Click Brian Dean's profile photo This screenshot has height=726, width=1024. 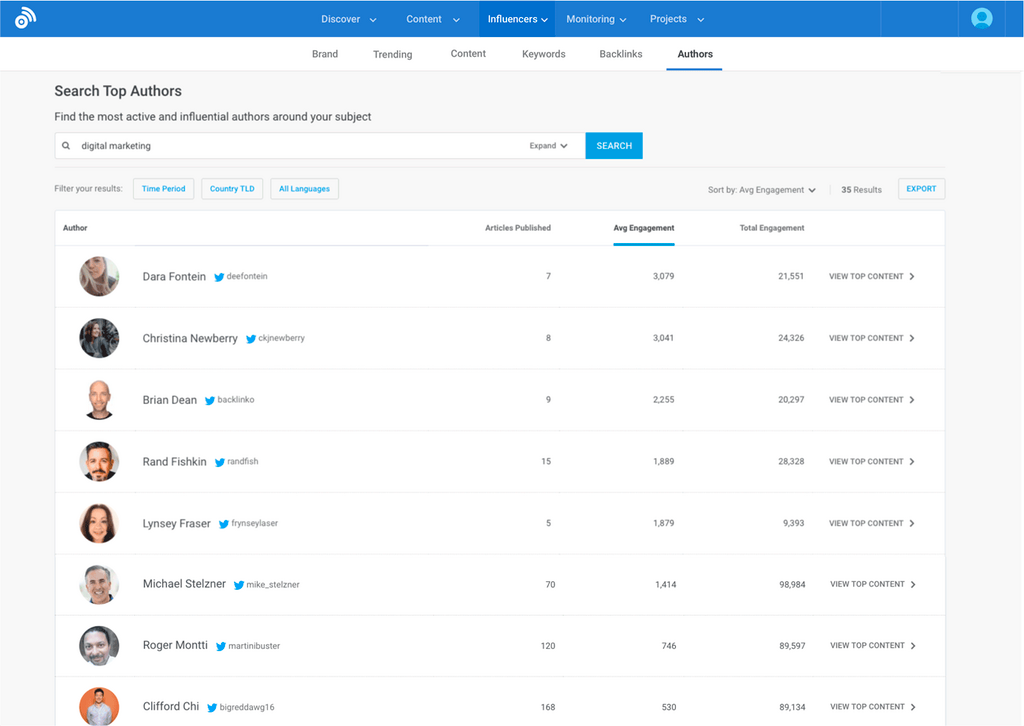coord(99,400)
